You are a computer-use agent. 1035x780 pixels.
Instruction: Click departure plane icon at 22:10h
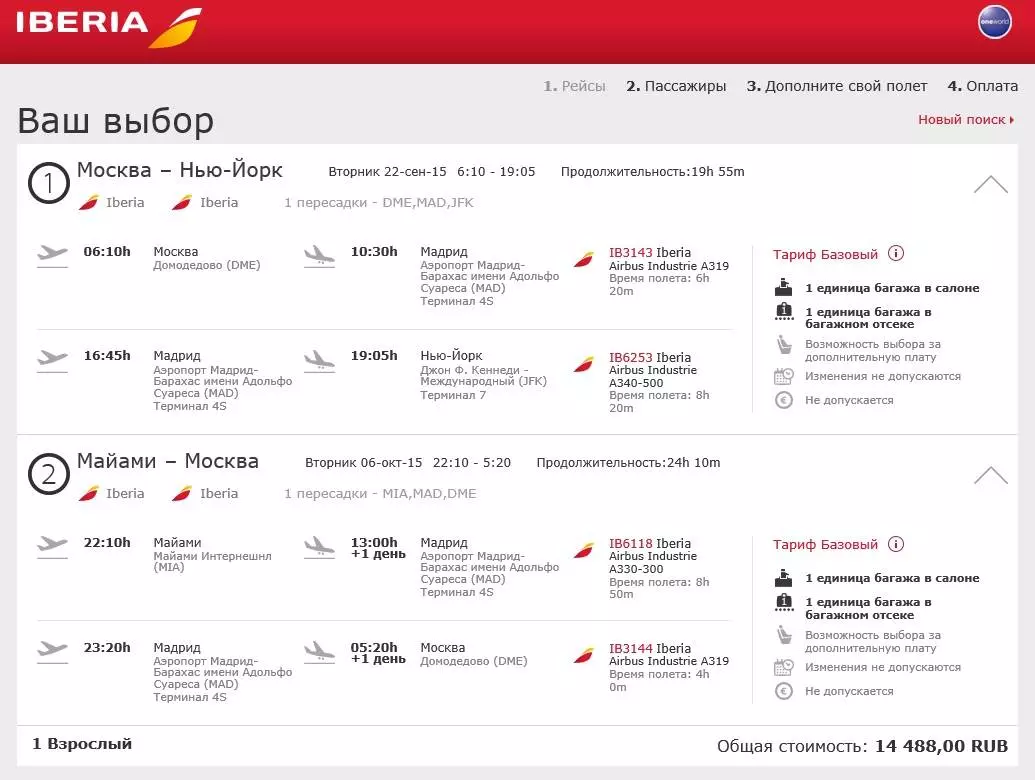pos(52,547)
